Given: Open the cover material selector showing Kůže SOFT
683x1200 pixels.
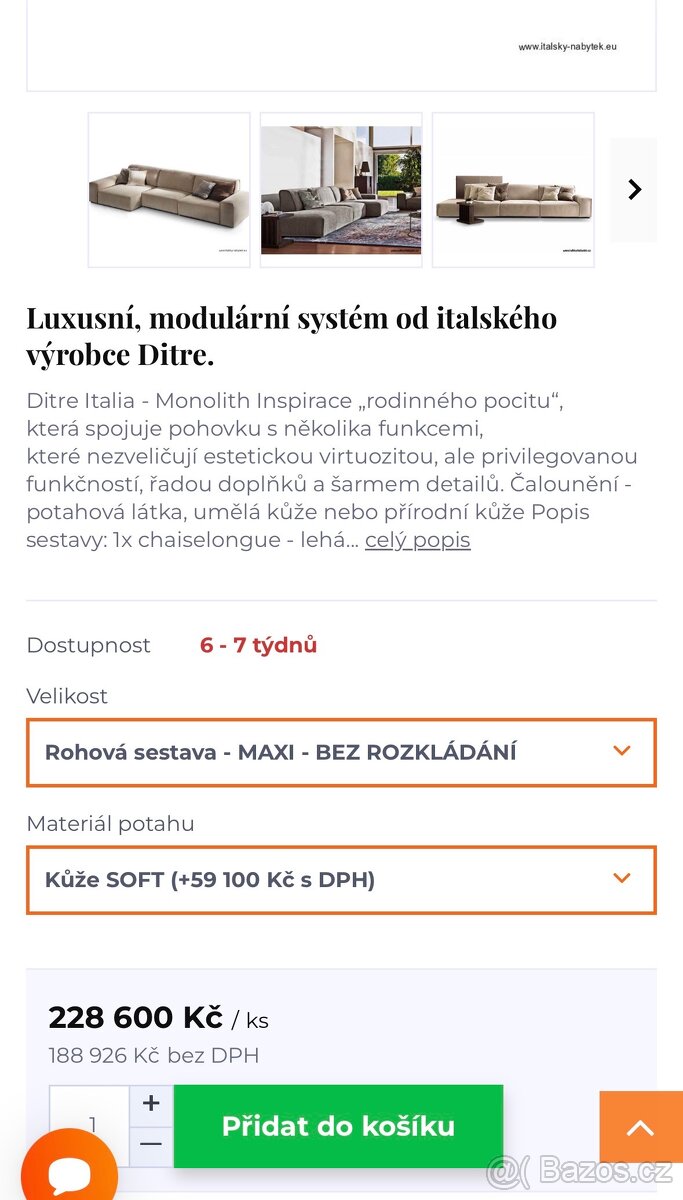Looking at the screenshot, I should pyautogui.click(x=341, y=880).
